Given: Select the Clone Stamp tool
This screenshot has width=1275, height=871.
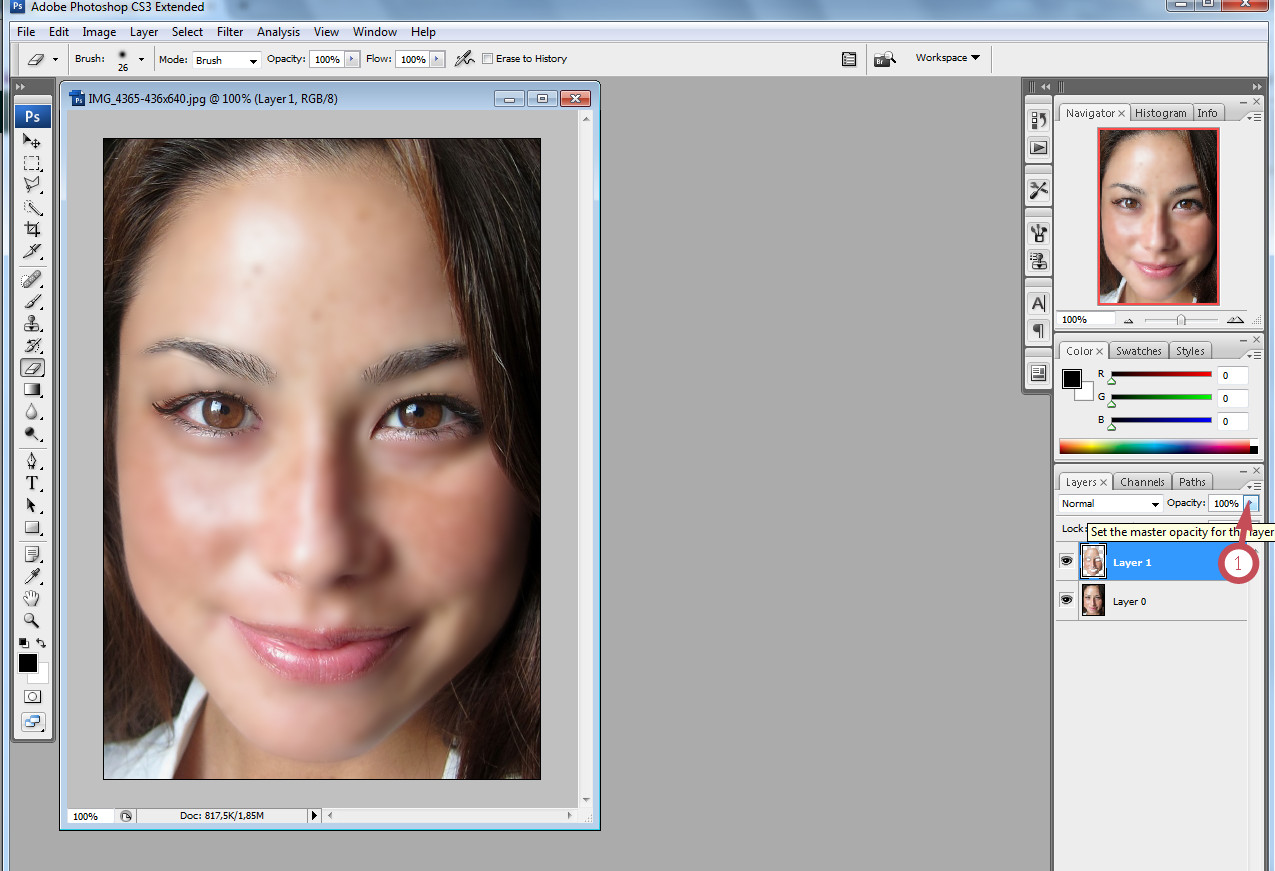Looking at the screenshot, I should (x=32, y=324).
